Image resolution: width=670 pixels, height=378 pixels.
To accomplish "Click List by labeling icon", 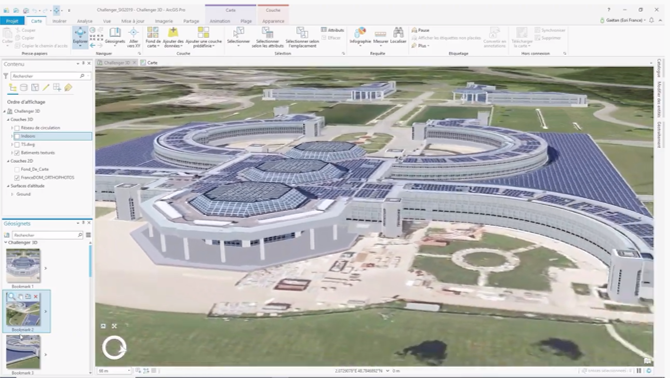I will [68, 88].
